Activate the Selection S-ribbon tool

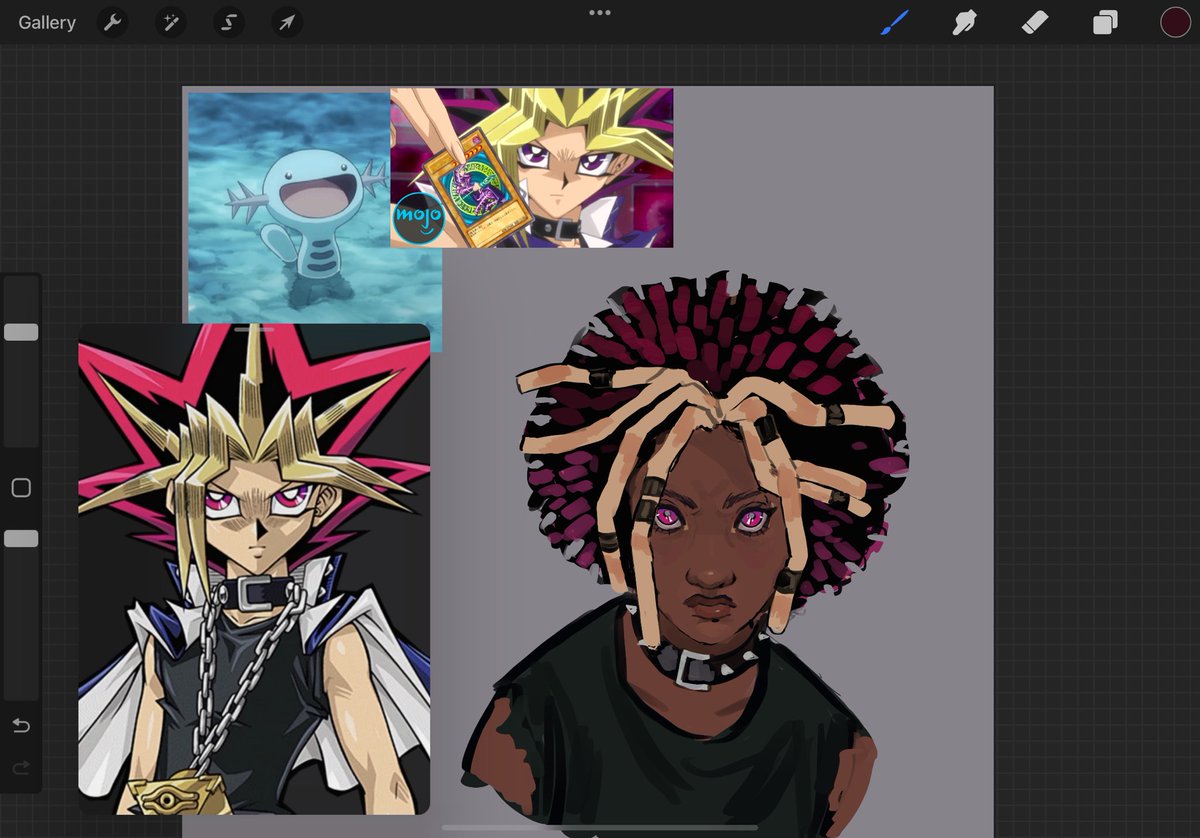coord(229,22)
